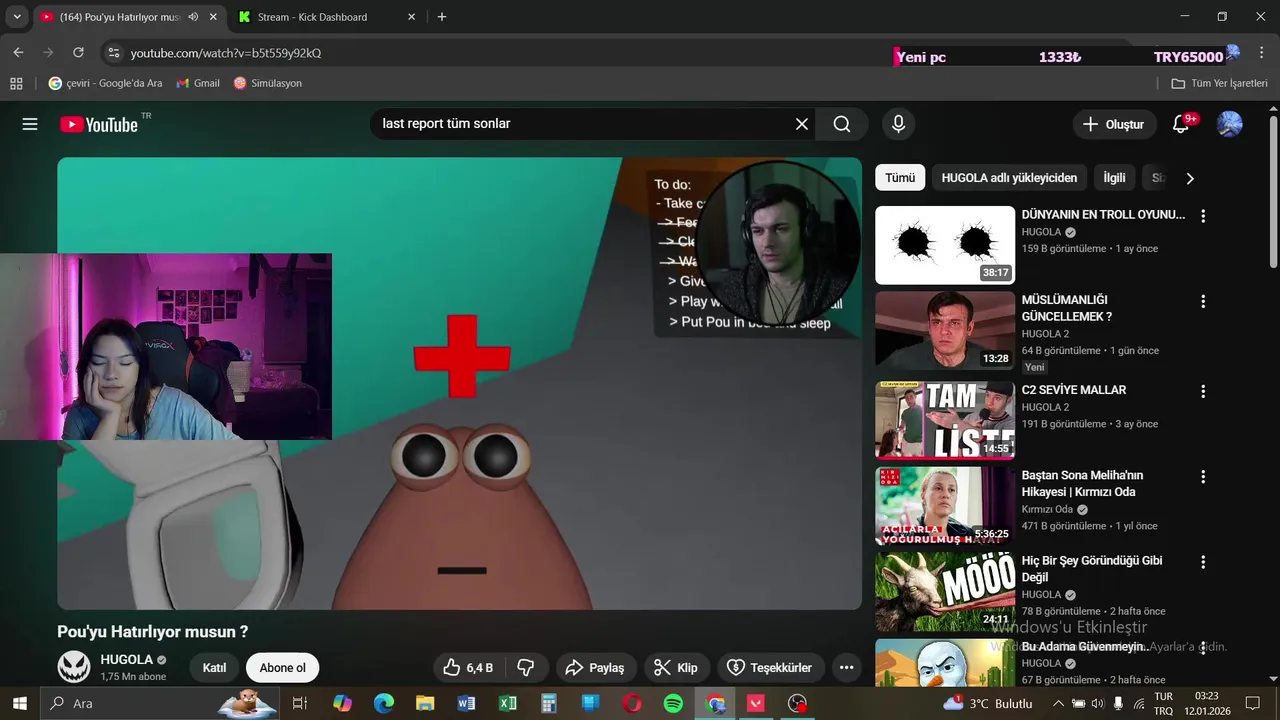The width and height of the screenshot is (1280, 720).
Task: Open options for MÜSLÜMANLIĞI GÜNCELLEMEK video
Action: [x=1203, y=301]
